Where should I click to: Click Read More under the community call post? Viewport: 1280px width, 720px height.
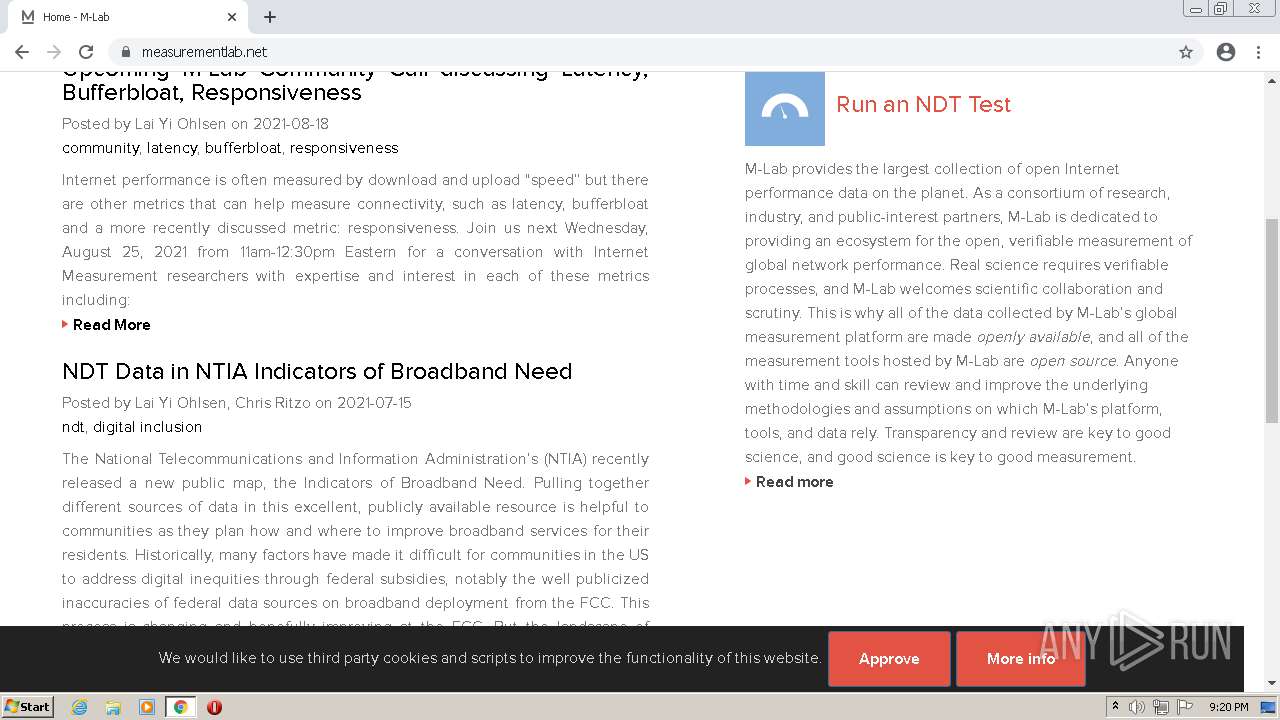pyautogui.click(x=111, y=325)
